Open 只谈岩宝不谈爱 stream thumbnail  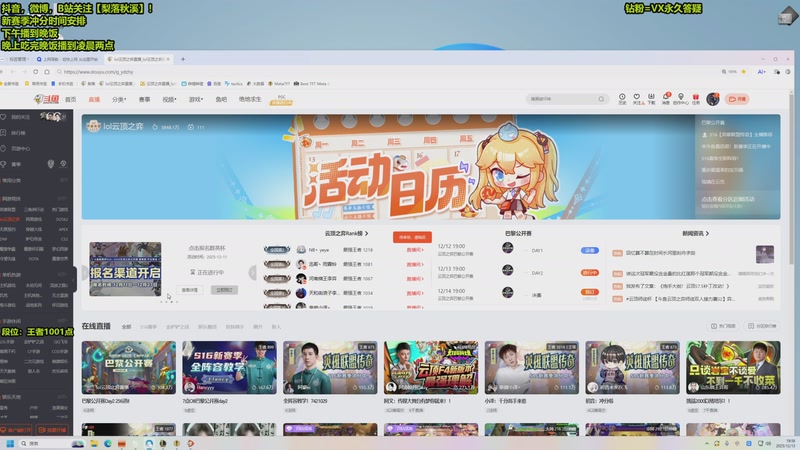pyautogui.click(x=733, y=367)
